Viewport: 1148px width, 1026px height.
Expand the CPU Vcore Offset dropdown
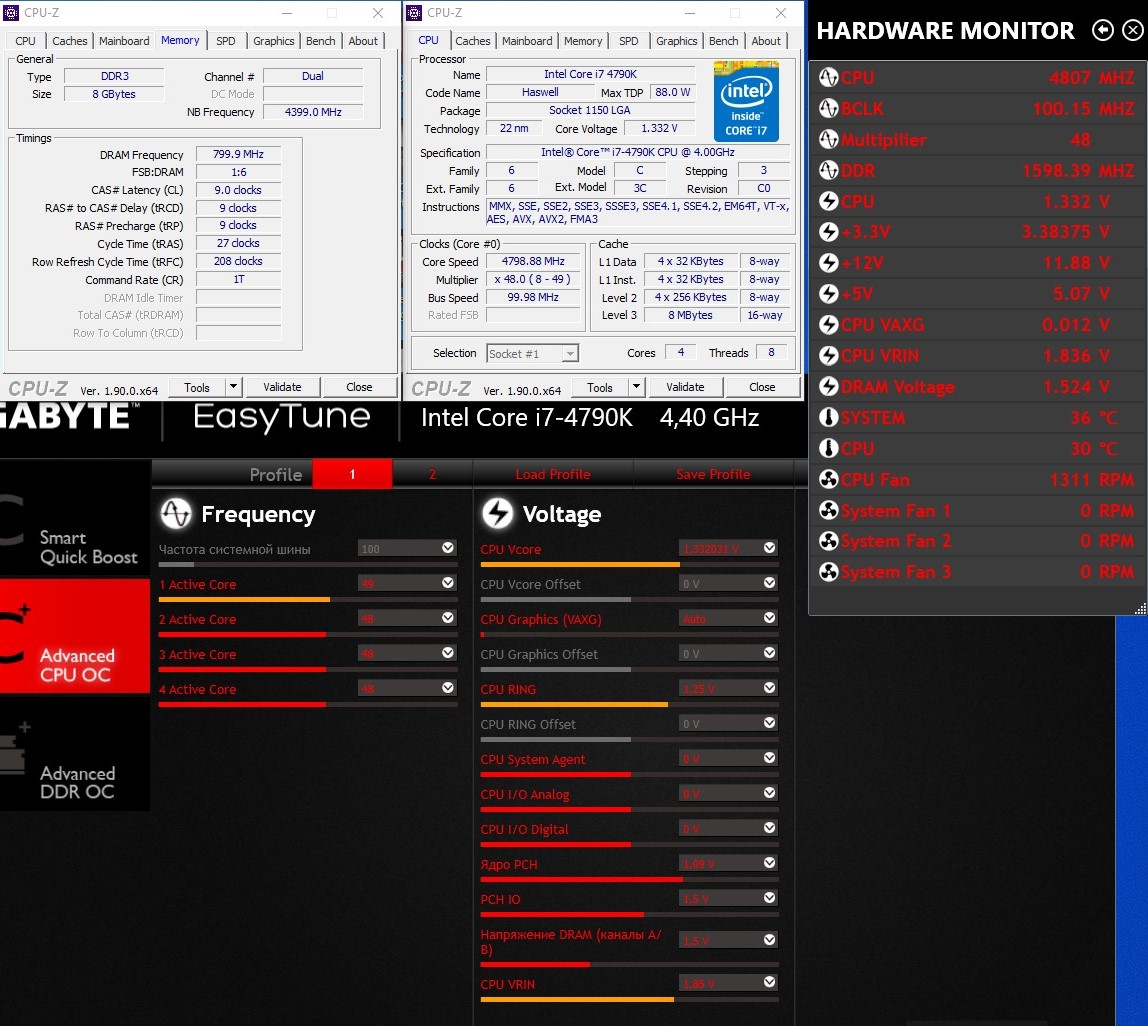point(769,583)
